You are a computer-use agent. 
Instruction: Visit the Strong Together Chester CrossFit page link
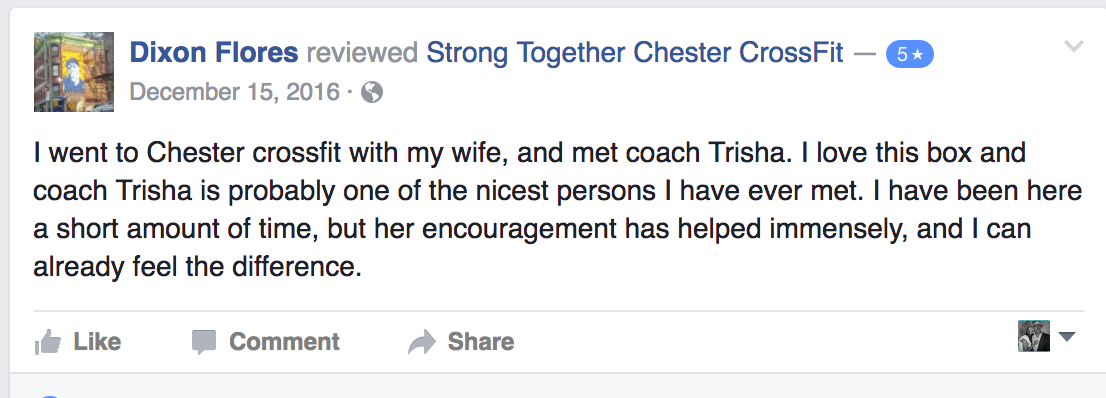(635, 53)
